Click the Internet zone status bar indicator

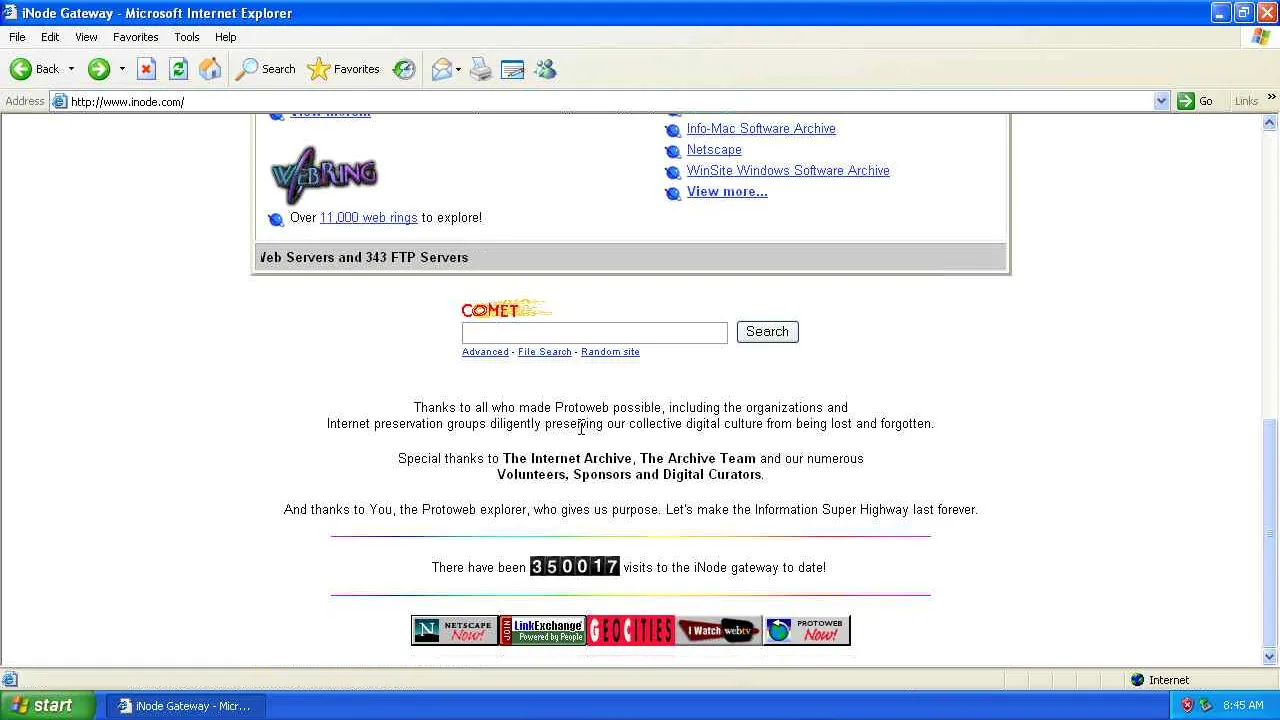1160,680
